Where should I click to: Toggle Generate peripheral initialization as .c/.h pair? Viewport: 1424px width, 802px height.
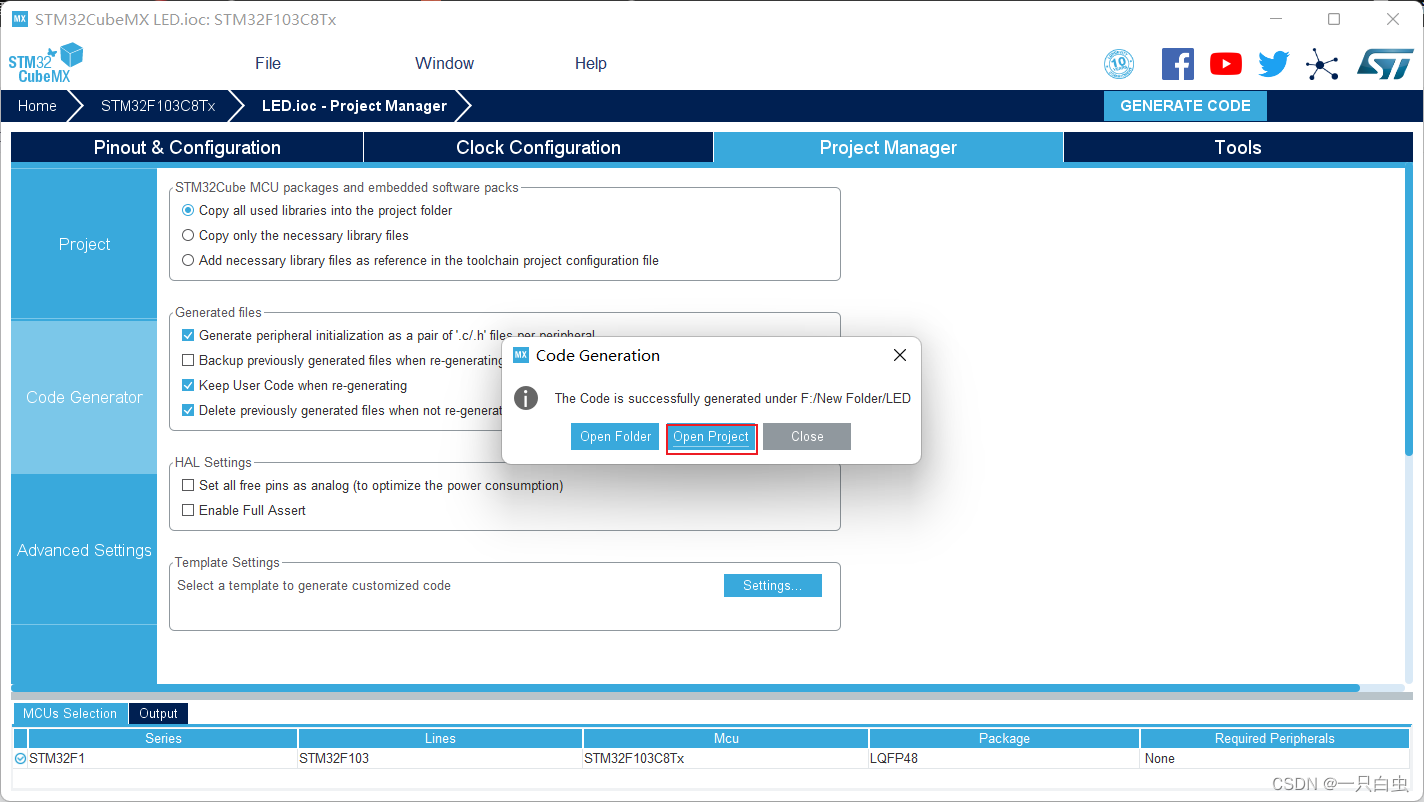(x=188, y=336)
